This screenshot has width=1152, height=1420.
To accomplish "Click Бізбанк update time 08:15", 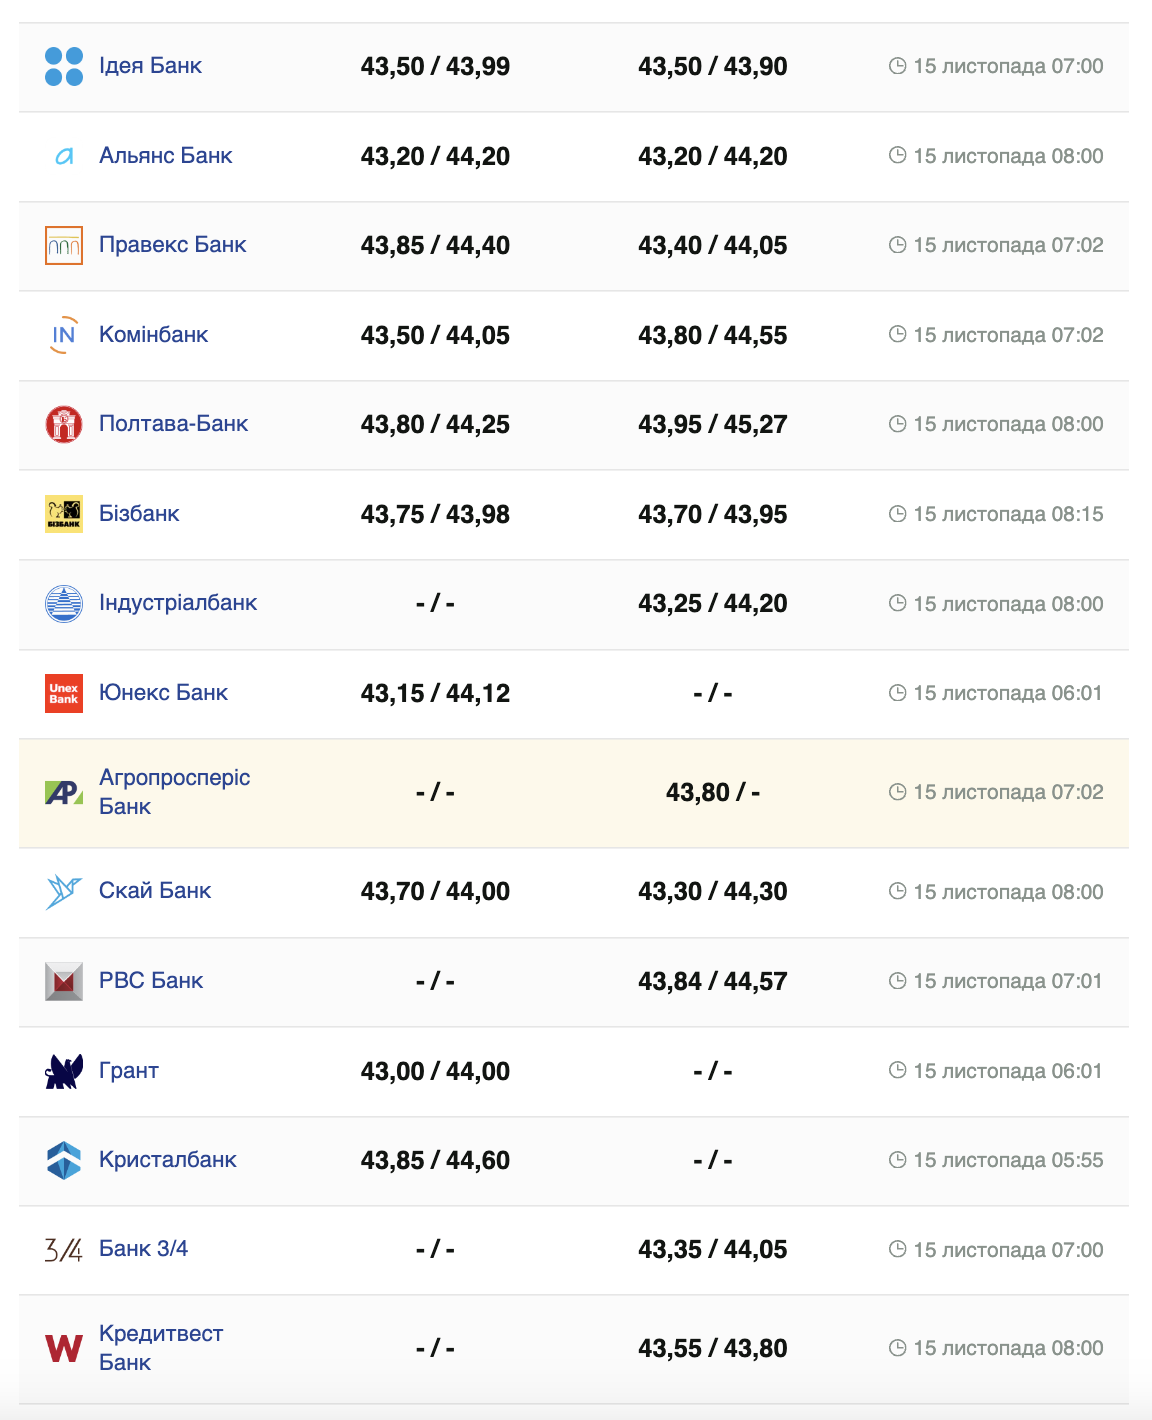I will tap(1008, 514).
